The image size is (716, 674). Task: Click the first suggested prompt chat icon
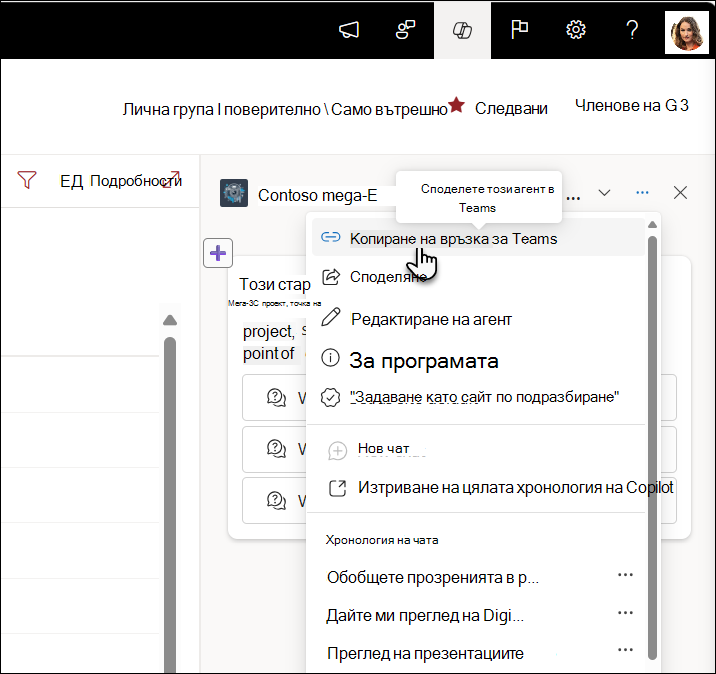pyautogui.click(x=276, y=397)
